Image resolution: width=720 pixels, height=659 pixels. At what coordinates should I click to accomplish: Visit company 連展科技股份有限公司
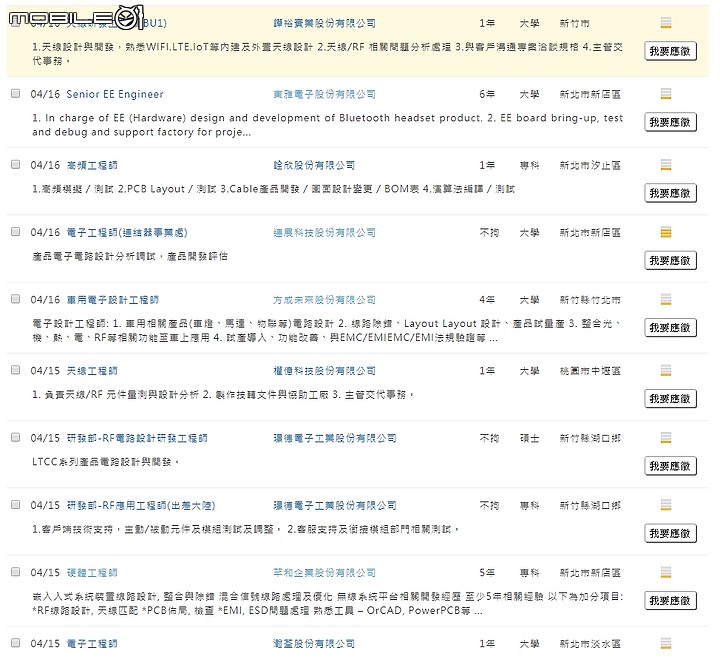[324, 232]
